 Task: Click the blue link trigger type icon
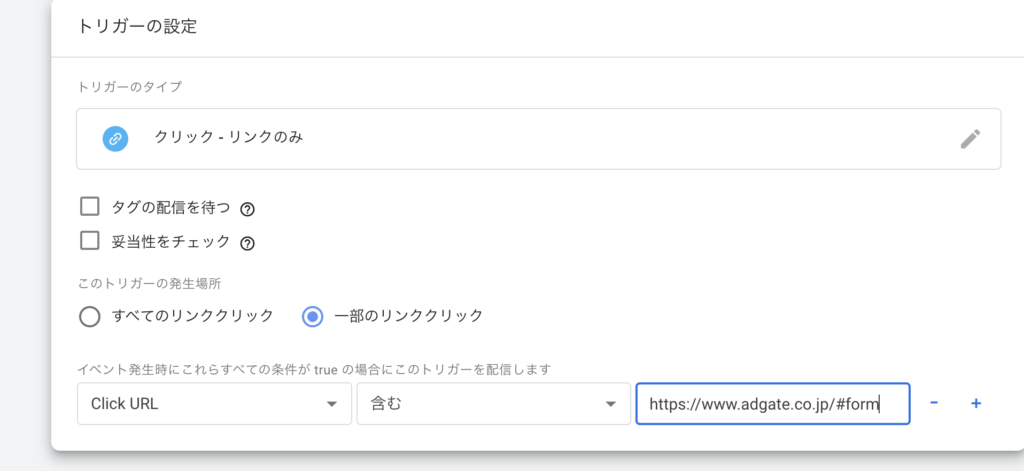[x=115, y=139]
